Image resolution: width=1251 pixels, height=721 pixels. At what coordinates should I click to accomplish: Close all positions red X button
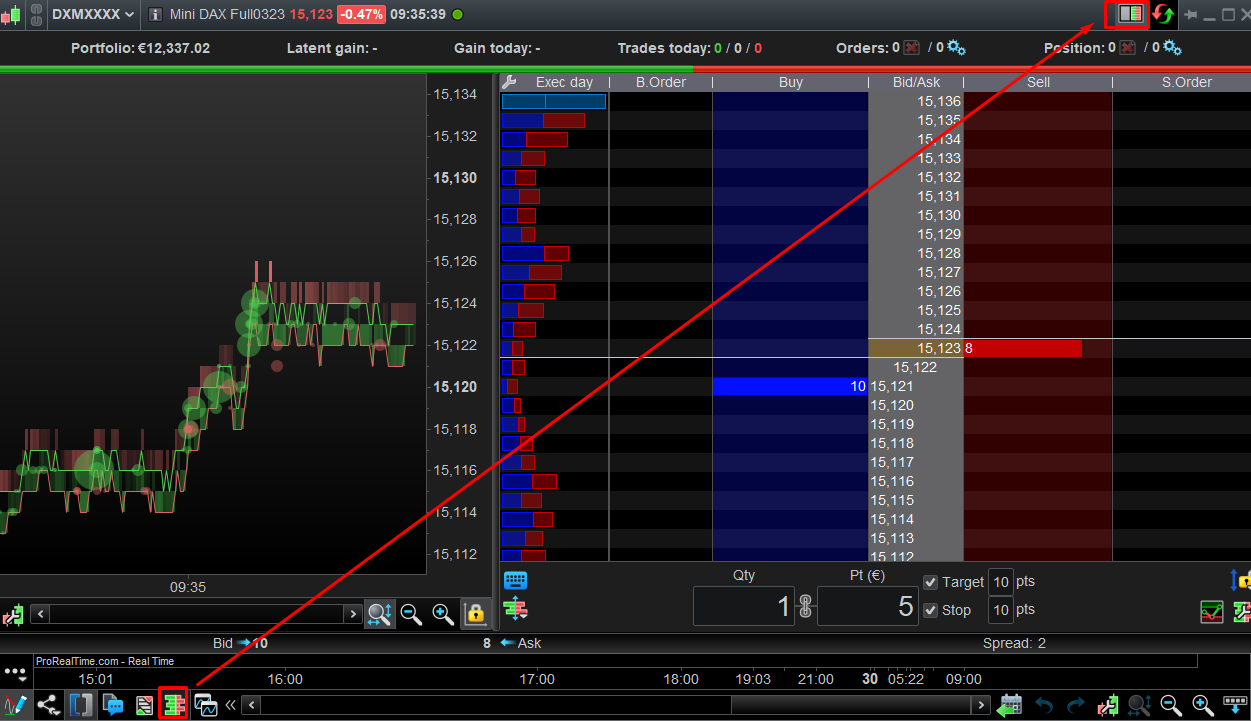1128,48
